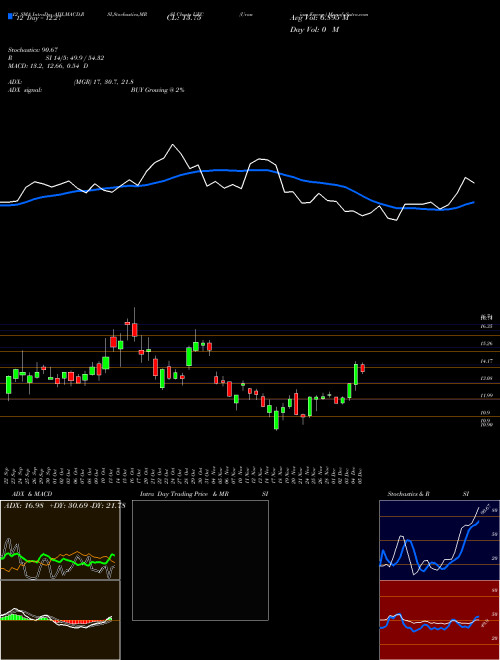Click the 'Day Vol: 0 M' text

pyautogui.click(x=315, y=30)
